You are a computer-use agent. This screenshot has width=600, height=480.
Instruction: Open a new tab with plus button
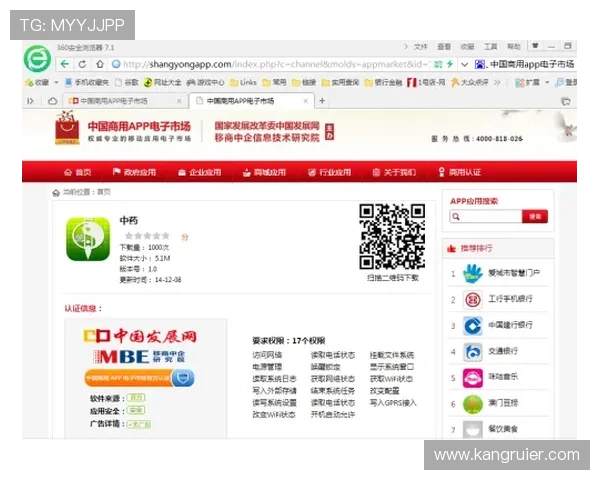click(322, 101)
